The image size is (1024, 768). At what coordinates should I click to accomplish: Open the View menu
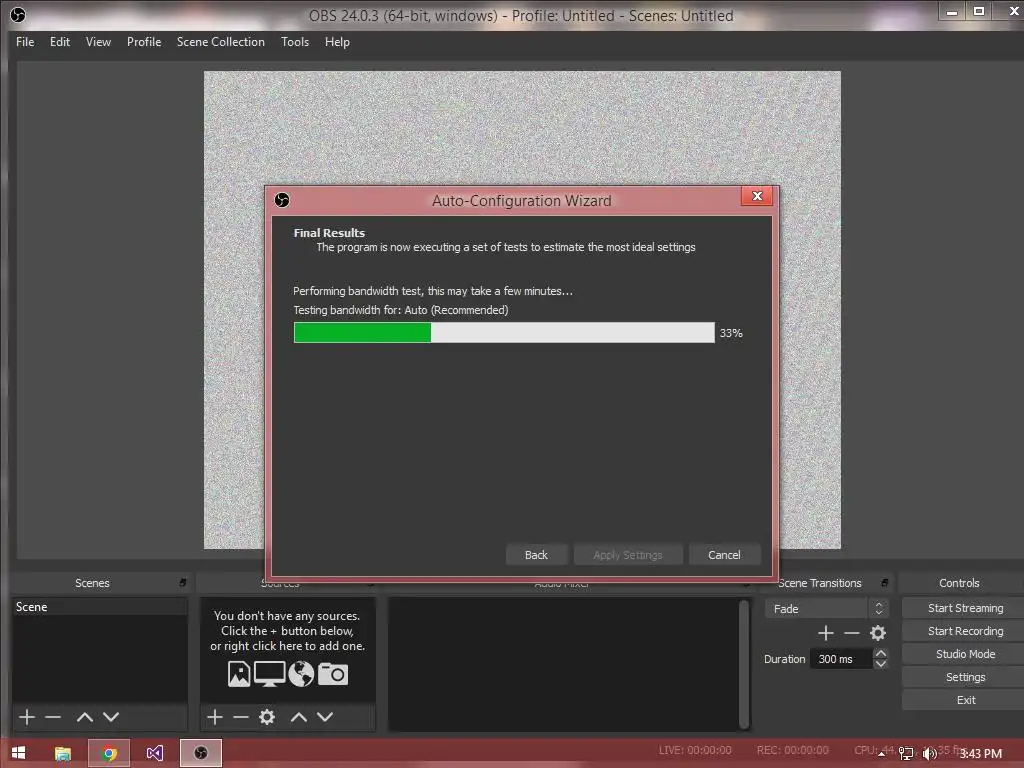(x=98, y=42)
